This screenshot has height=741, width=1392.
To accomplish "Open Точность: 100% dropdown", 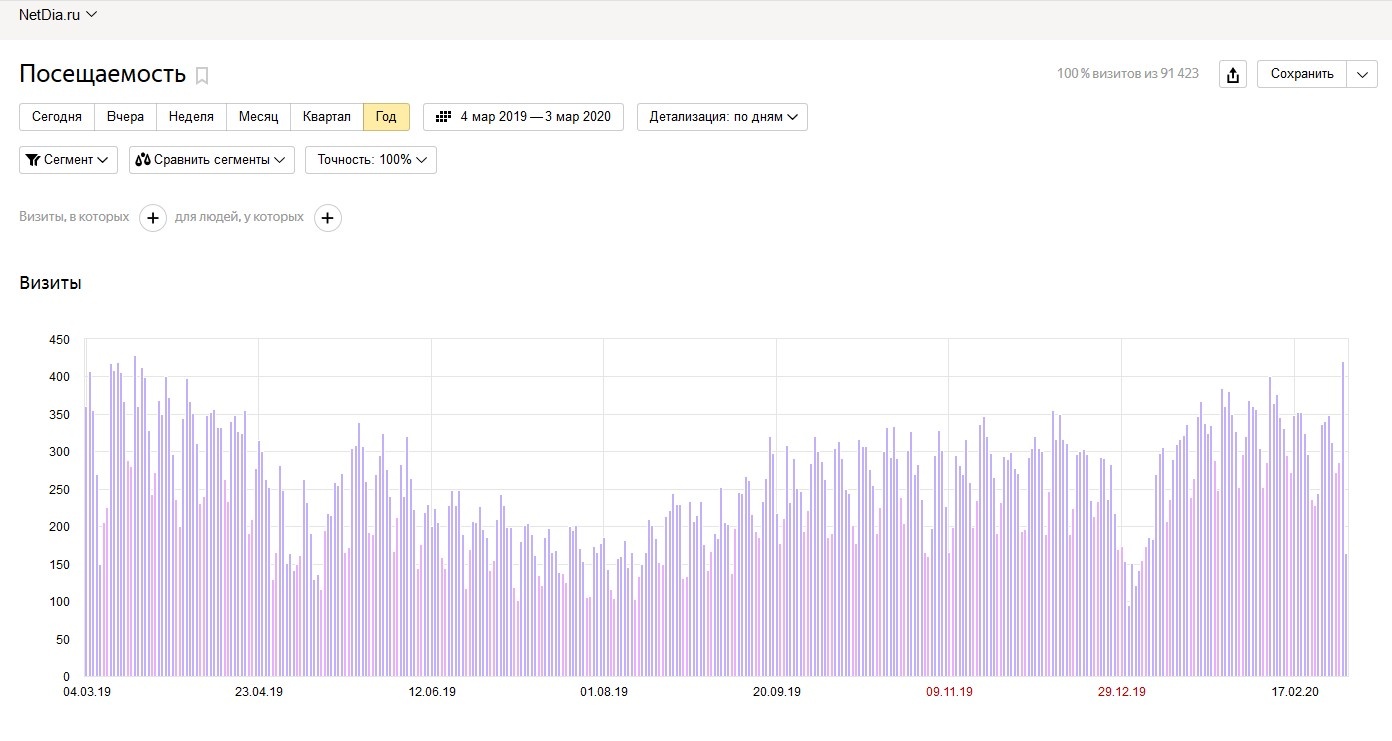I will pos(370,160).
